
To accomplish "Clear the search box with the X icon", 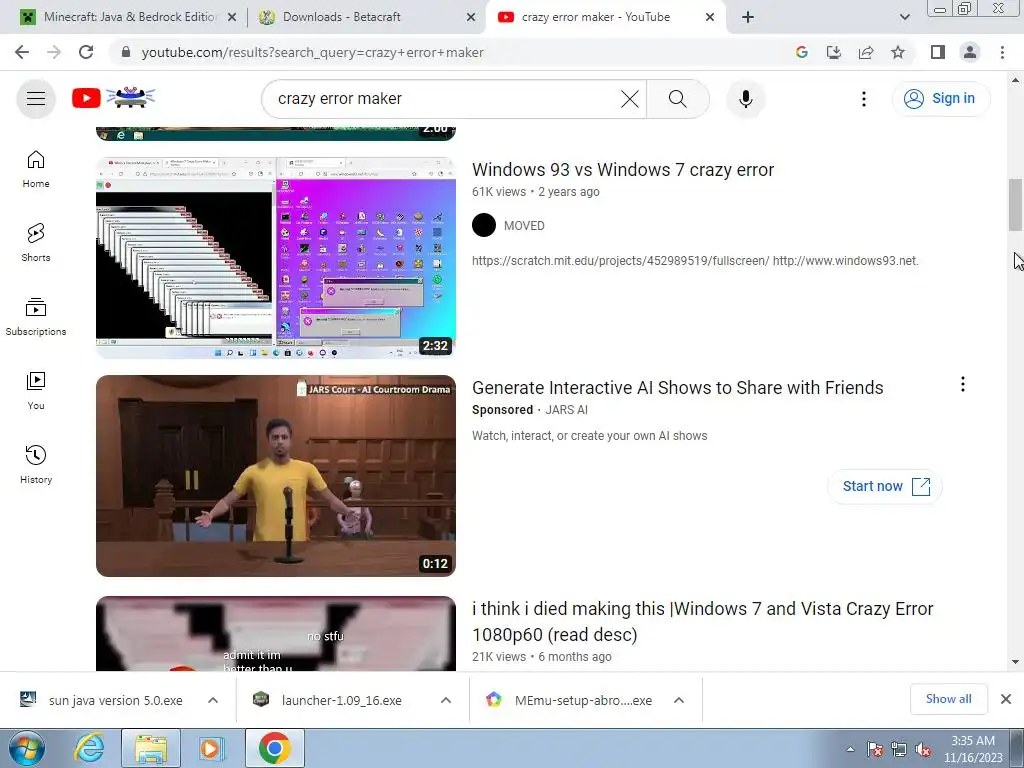I will click(x=630, y=99).
